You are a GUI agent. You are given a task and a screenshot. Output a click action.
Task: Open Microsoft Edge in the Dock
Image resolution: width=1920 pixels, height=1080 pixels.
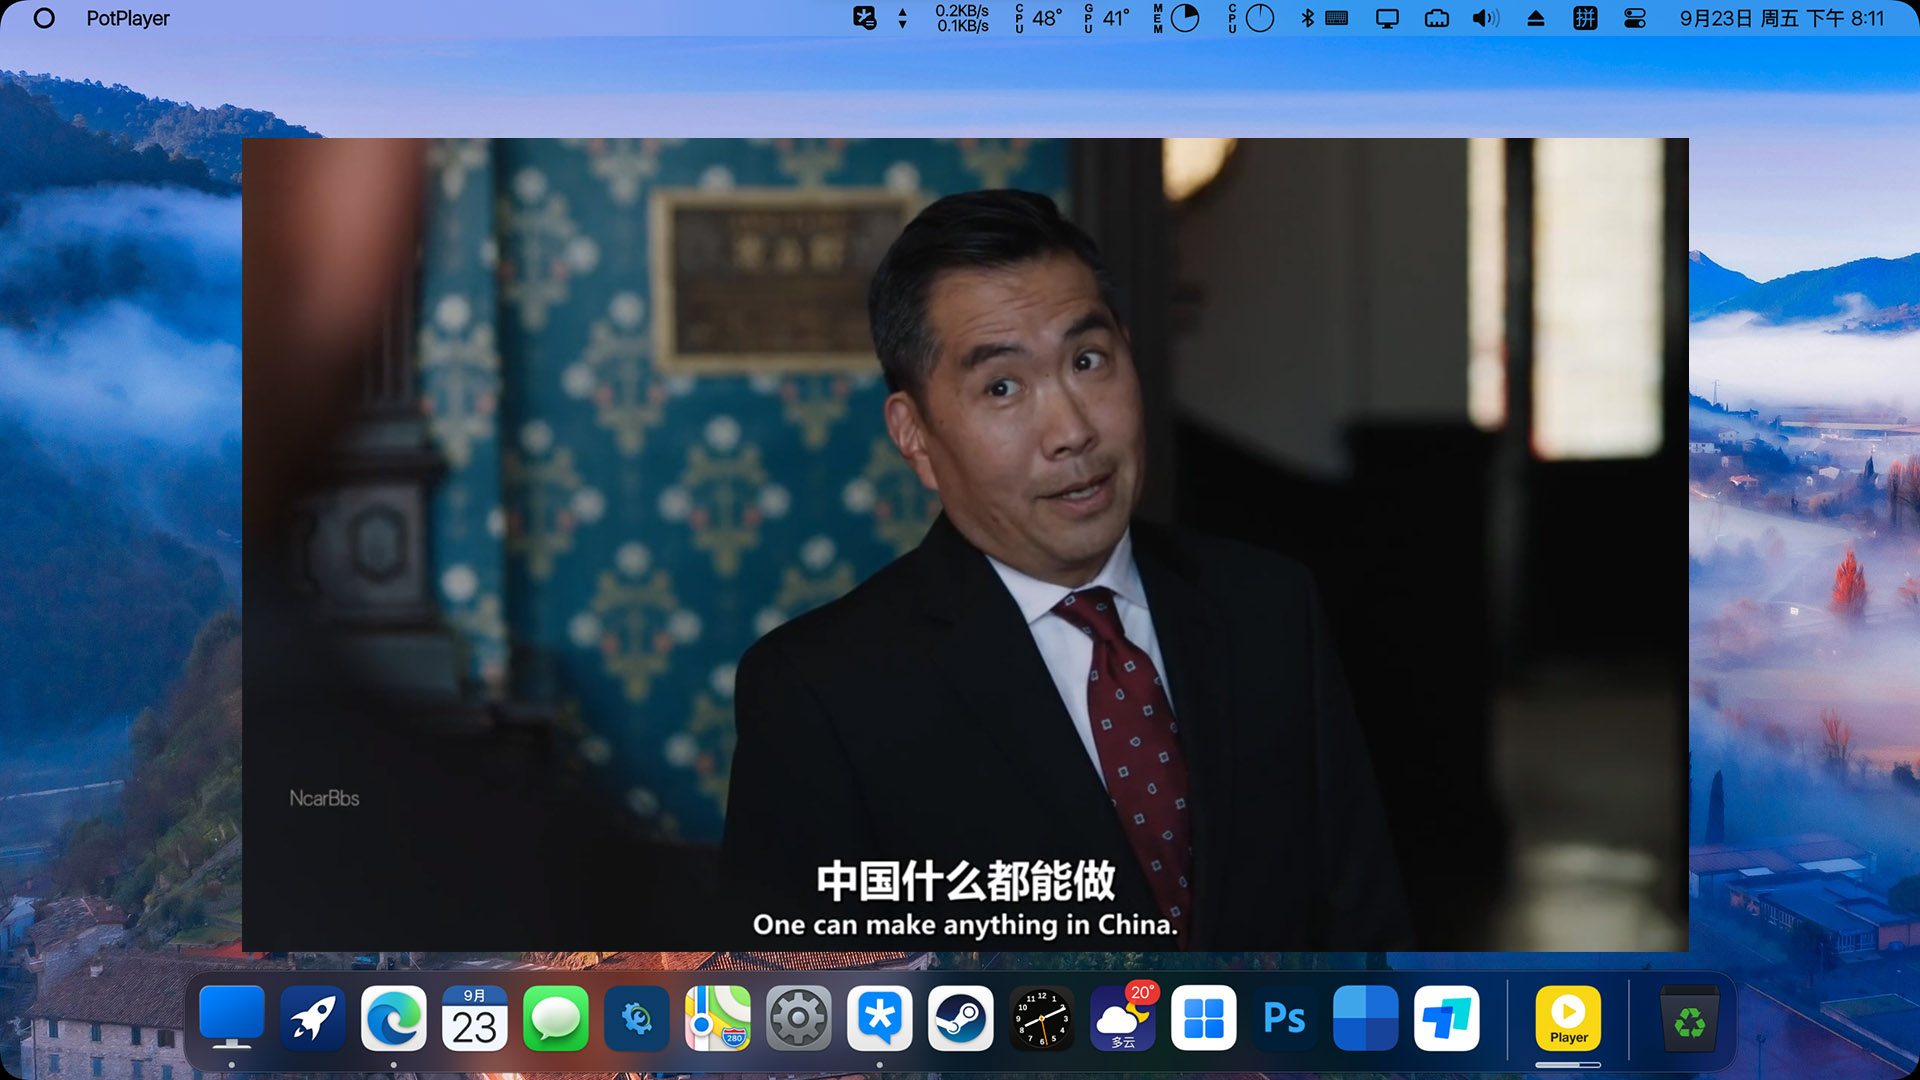tap(394, 1018)
